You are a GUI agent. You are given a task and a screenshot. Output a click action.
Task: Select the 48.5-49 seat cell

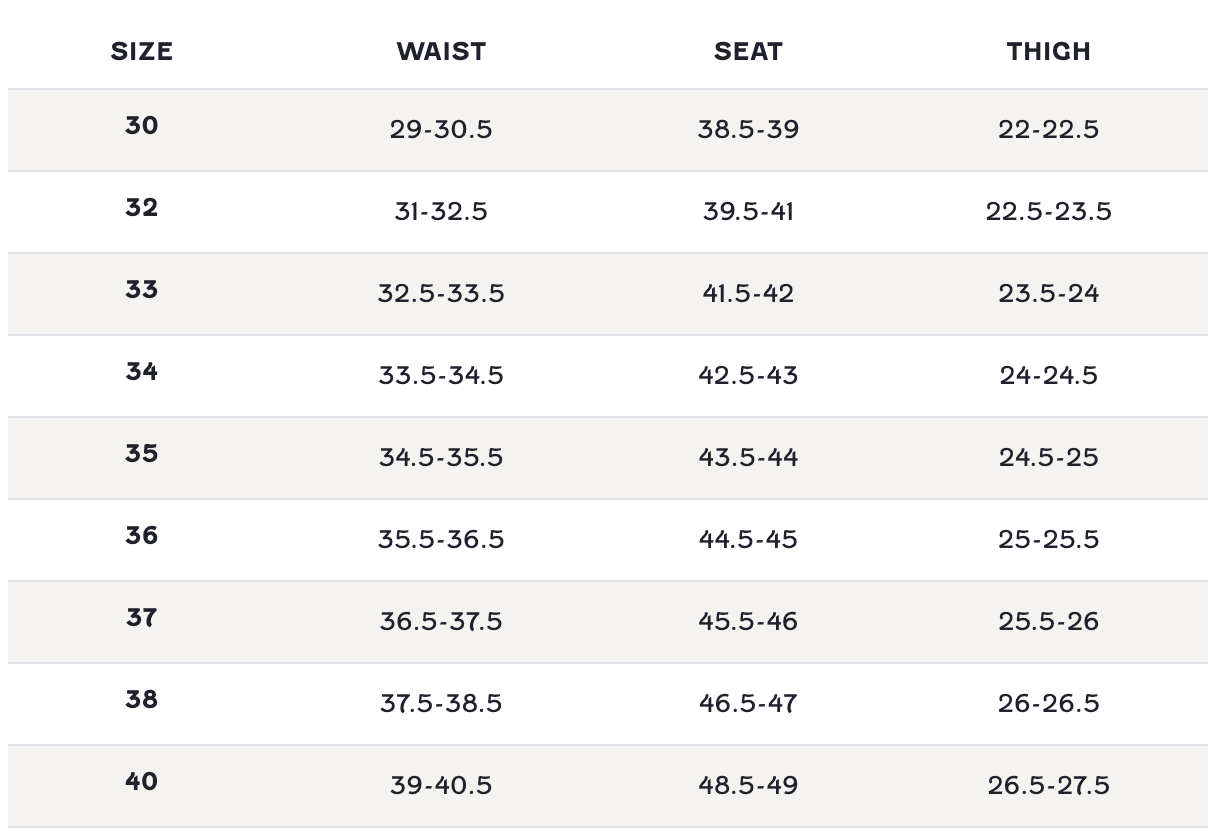point(748,786)
